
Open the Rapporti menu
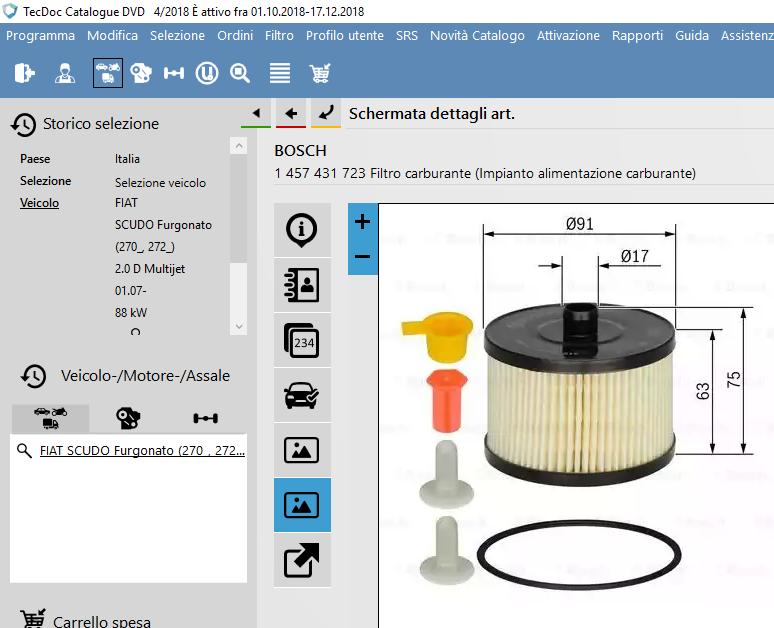coord(637,36)
